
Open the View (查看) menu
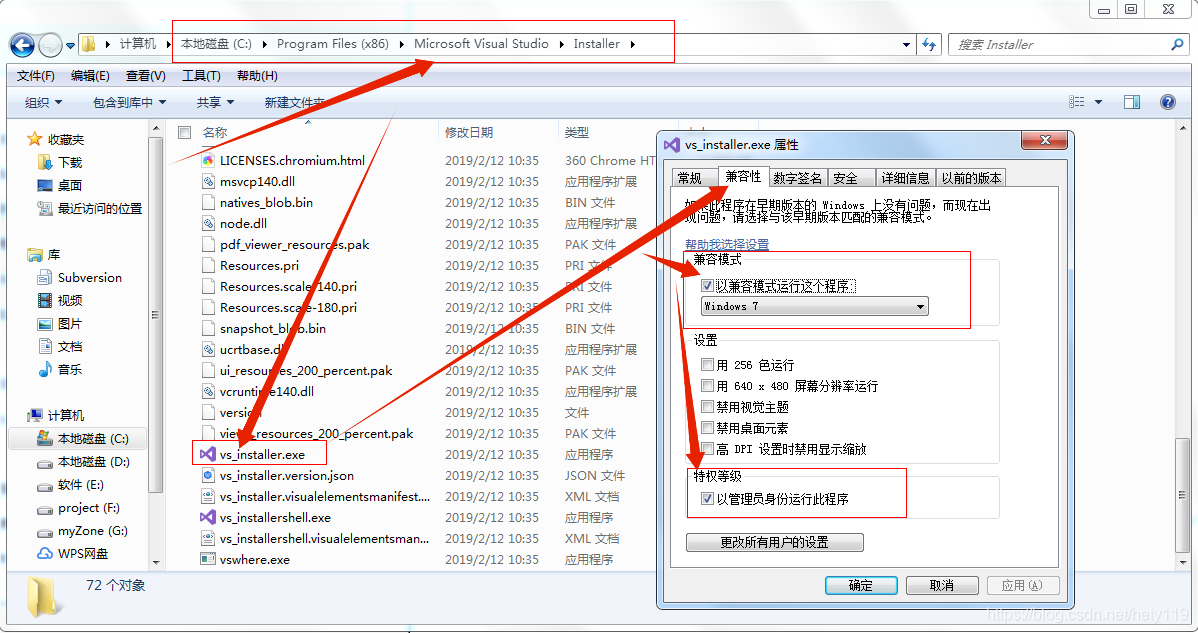click(146, 76)
